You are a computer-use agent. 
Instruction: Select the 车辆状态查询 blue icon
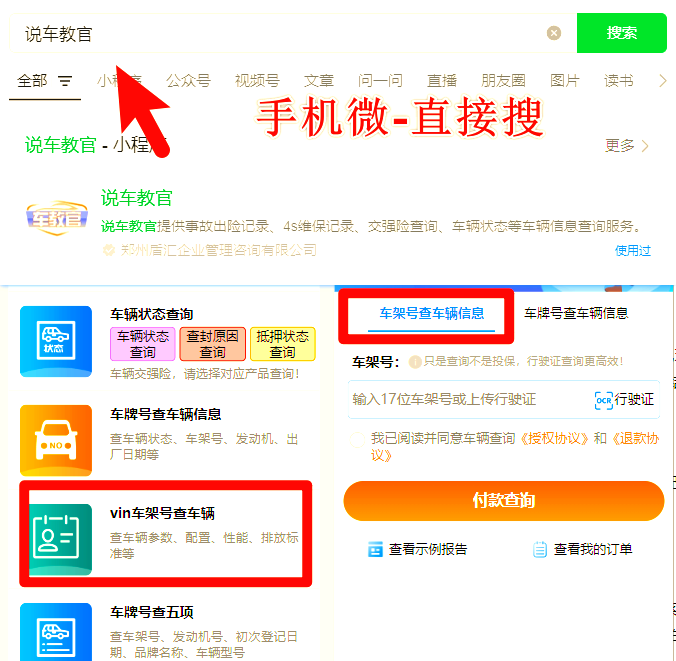pos(56,341)
